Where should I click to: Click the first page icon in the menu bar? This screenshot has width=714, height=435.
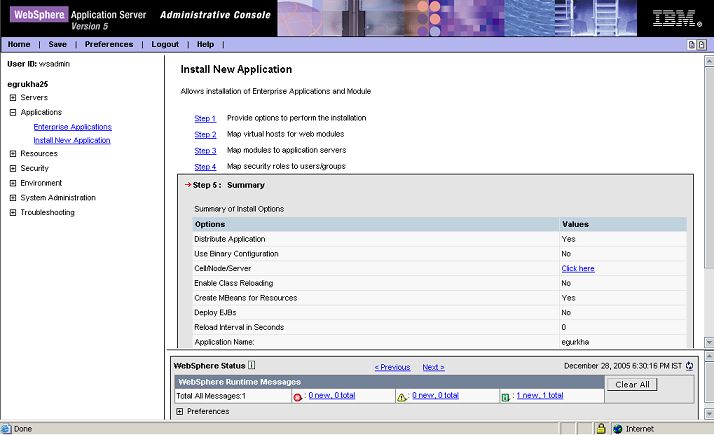[x=691, y=45]
